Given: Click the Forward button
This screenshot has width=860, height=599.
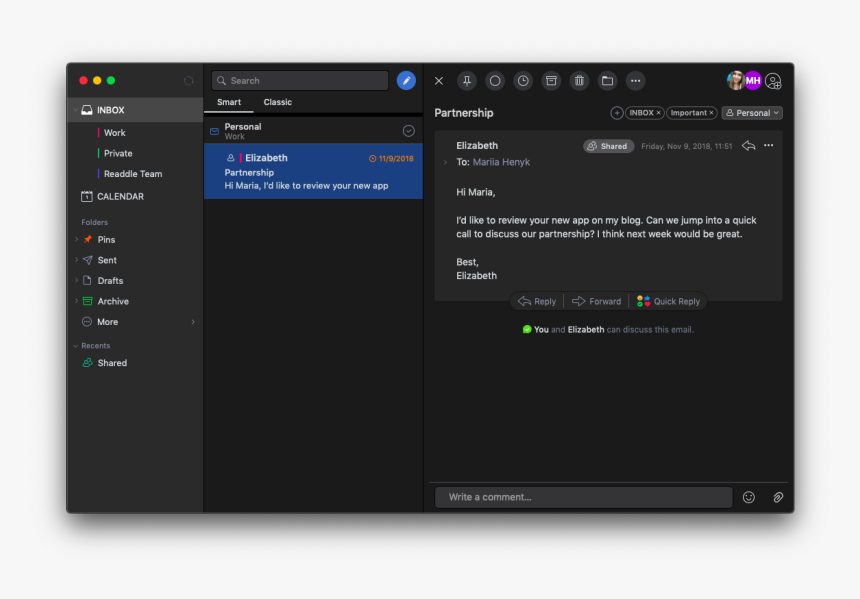Looking at the screenshot, I should [x=597, y=301].
